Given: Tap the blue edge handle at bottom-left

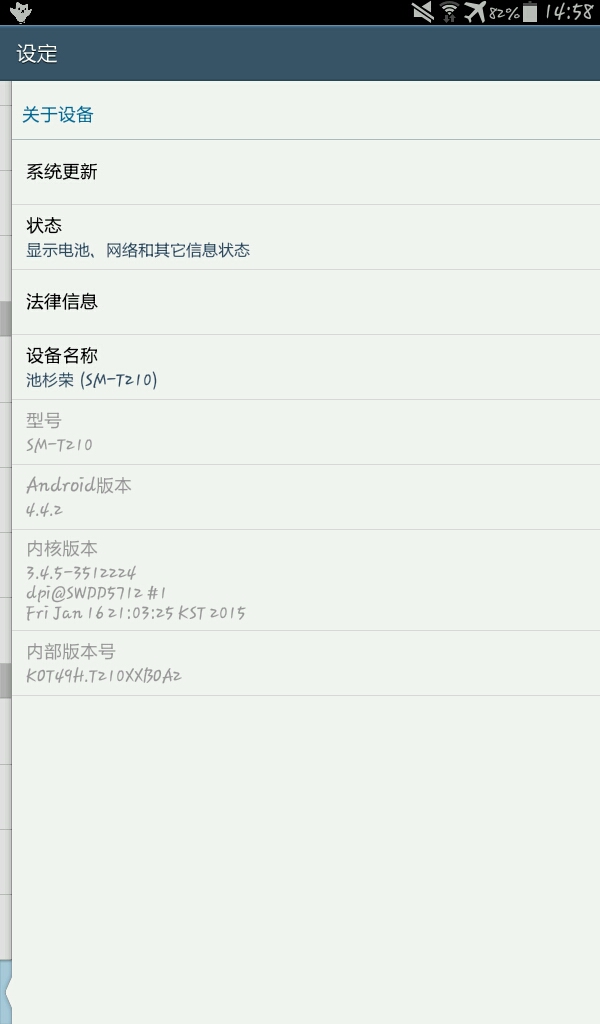Looking at the screenshot, I should [6, 993].
